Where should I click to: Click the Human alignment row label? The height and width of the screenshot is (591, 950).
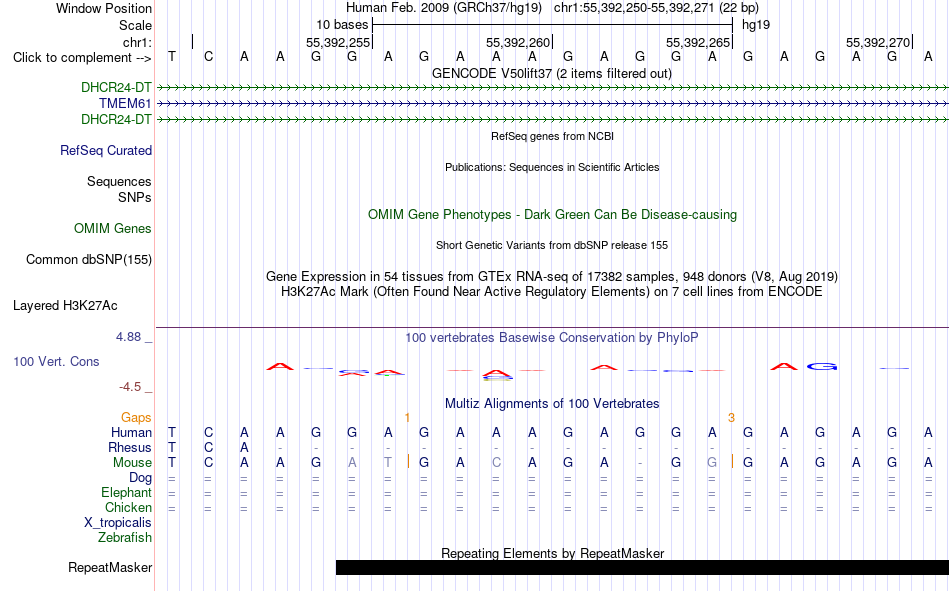131,432
